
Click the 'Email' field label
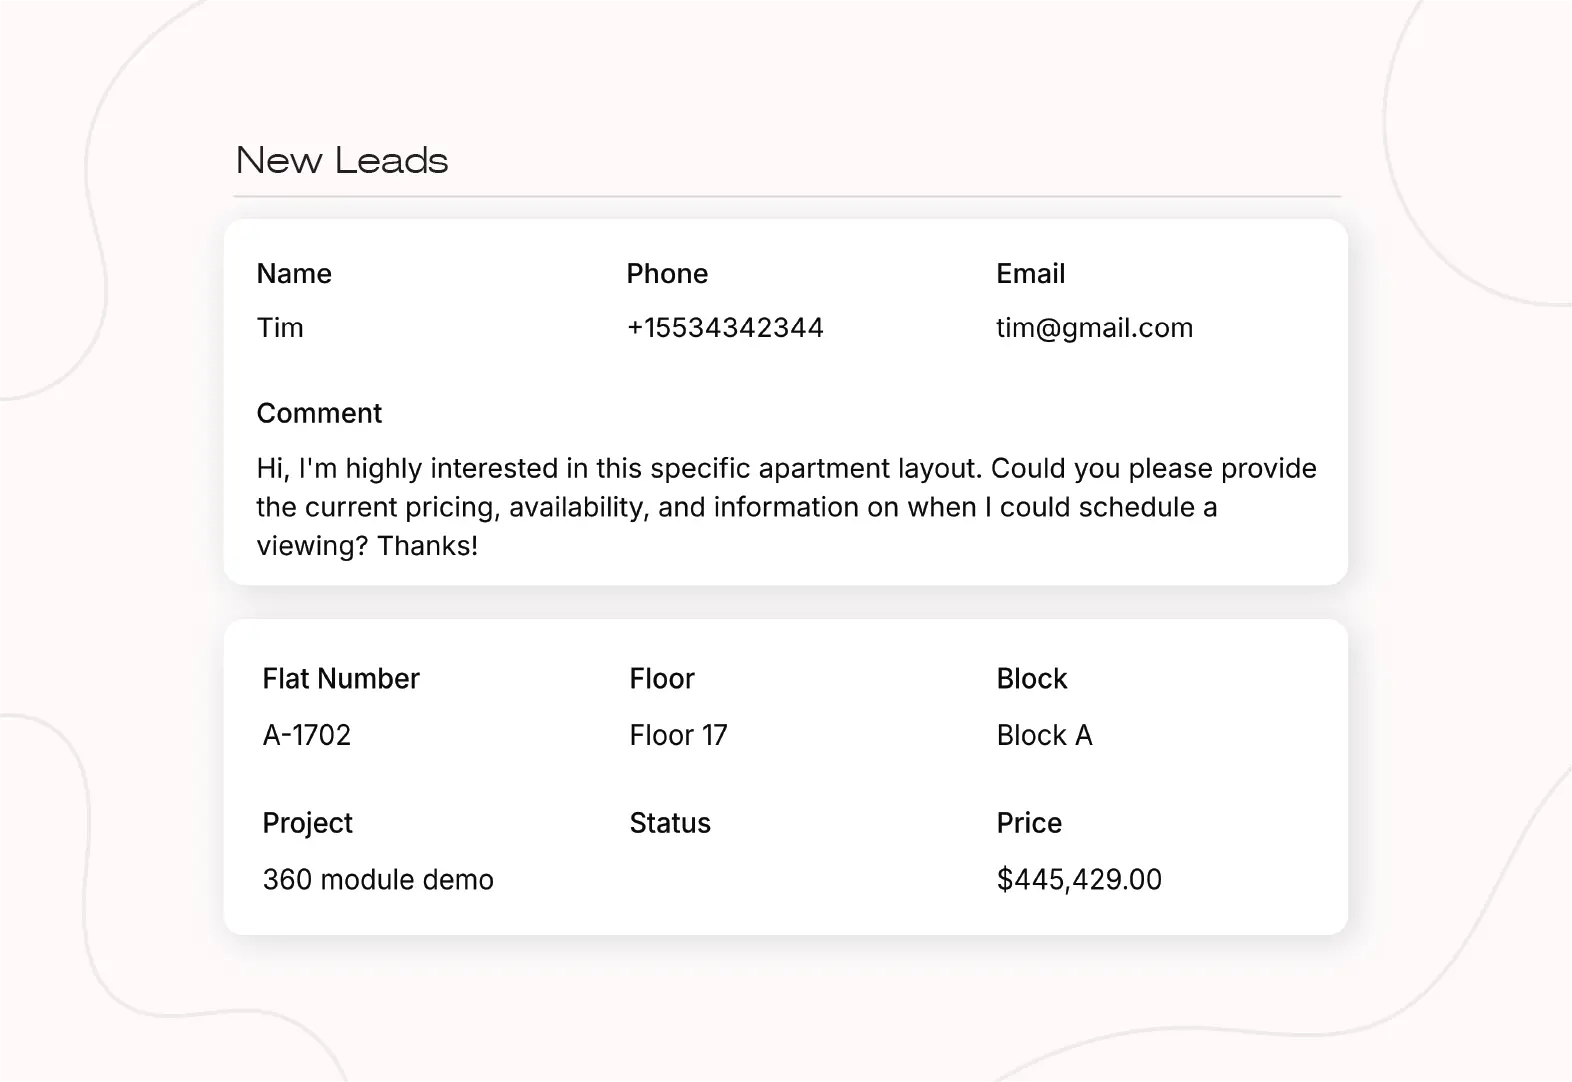pyautogui.click(x=1030, y=274)
